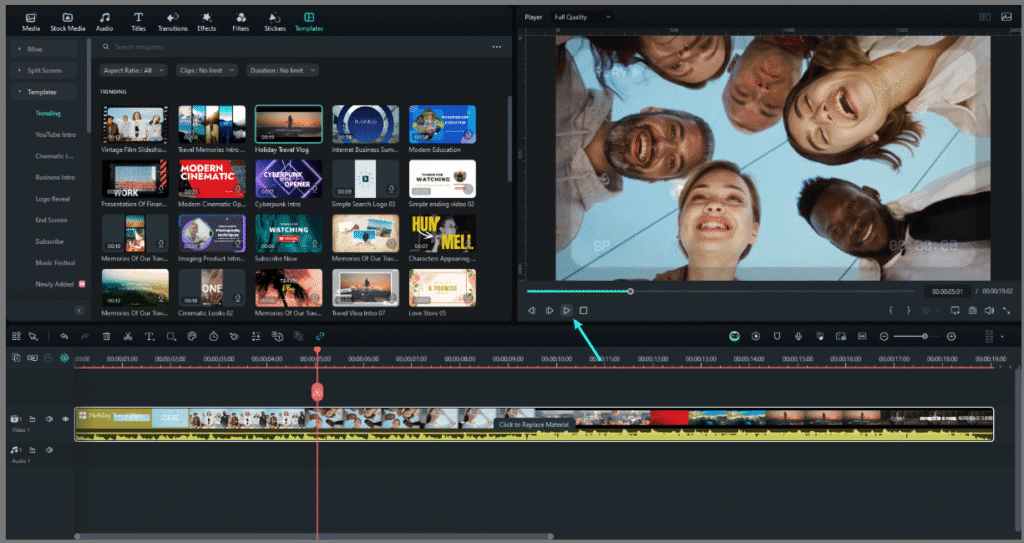
Task: Select the Music Festival subcategory
Action: tap(56, 263)
